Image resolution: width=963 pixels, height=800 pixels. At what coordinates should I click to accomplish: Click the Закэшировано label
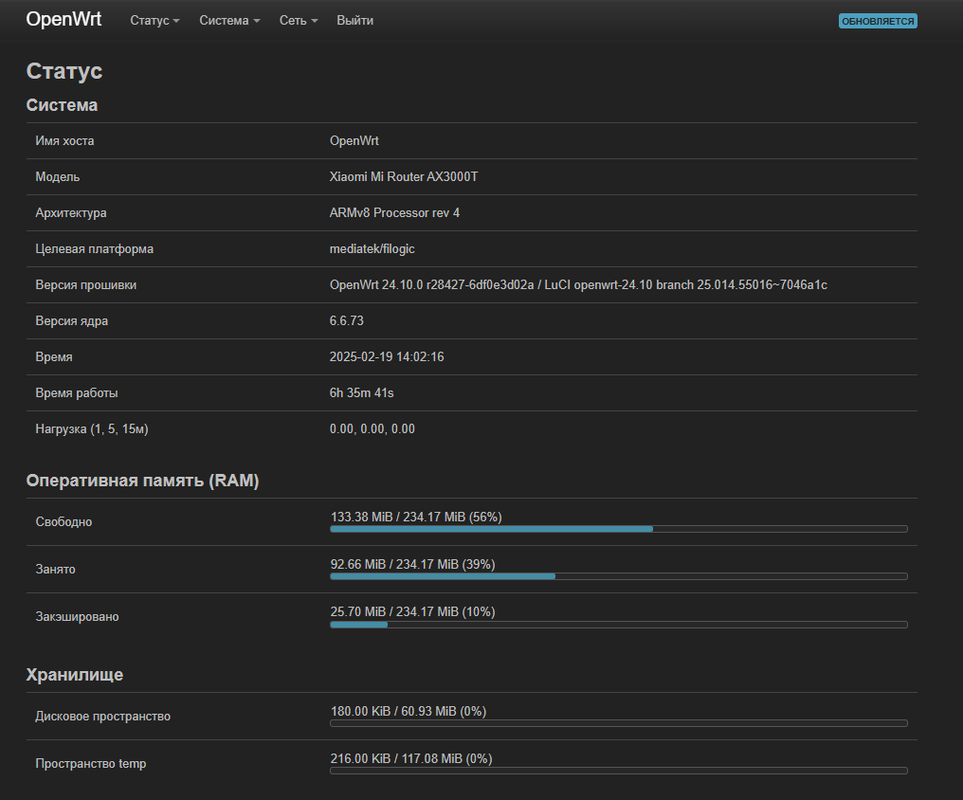(77, 617)
